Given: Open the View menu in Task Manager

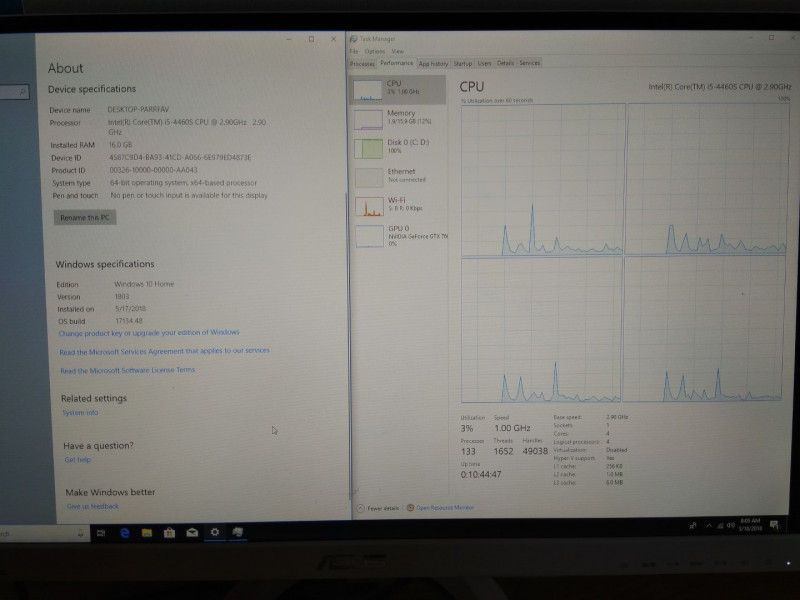Looking at the screenshot, I should [x=397, y=52].
